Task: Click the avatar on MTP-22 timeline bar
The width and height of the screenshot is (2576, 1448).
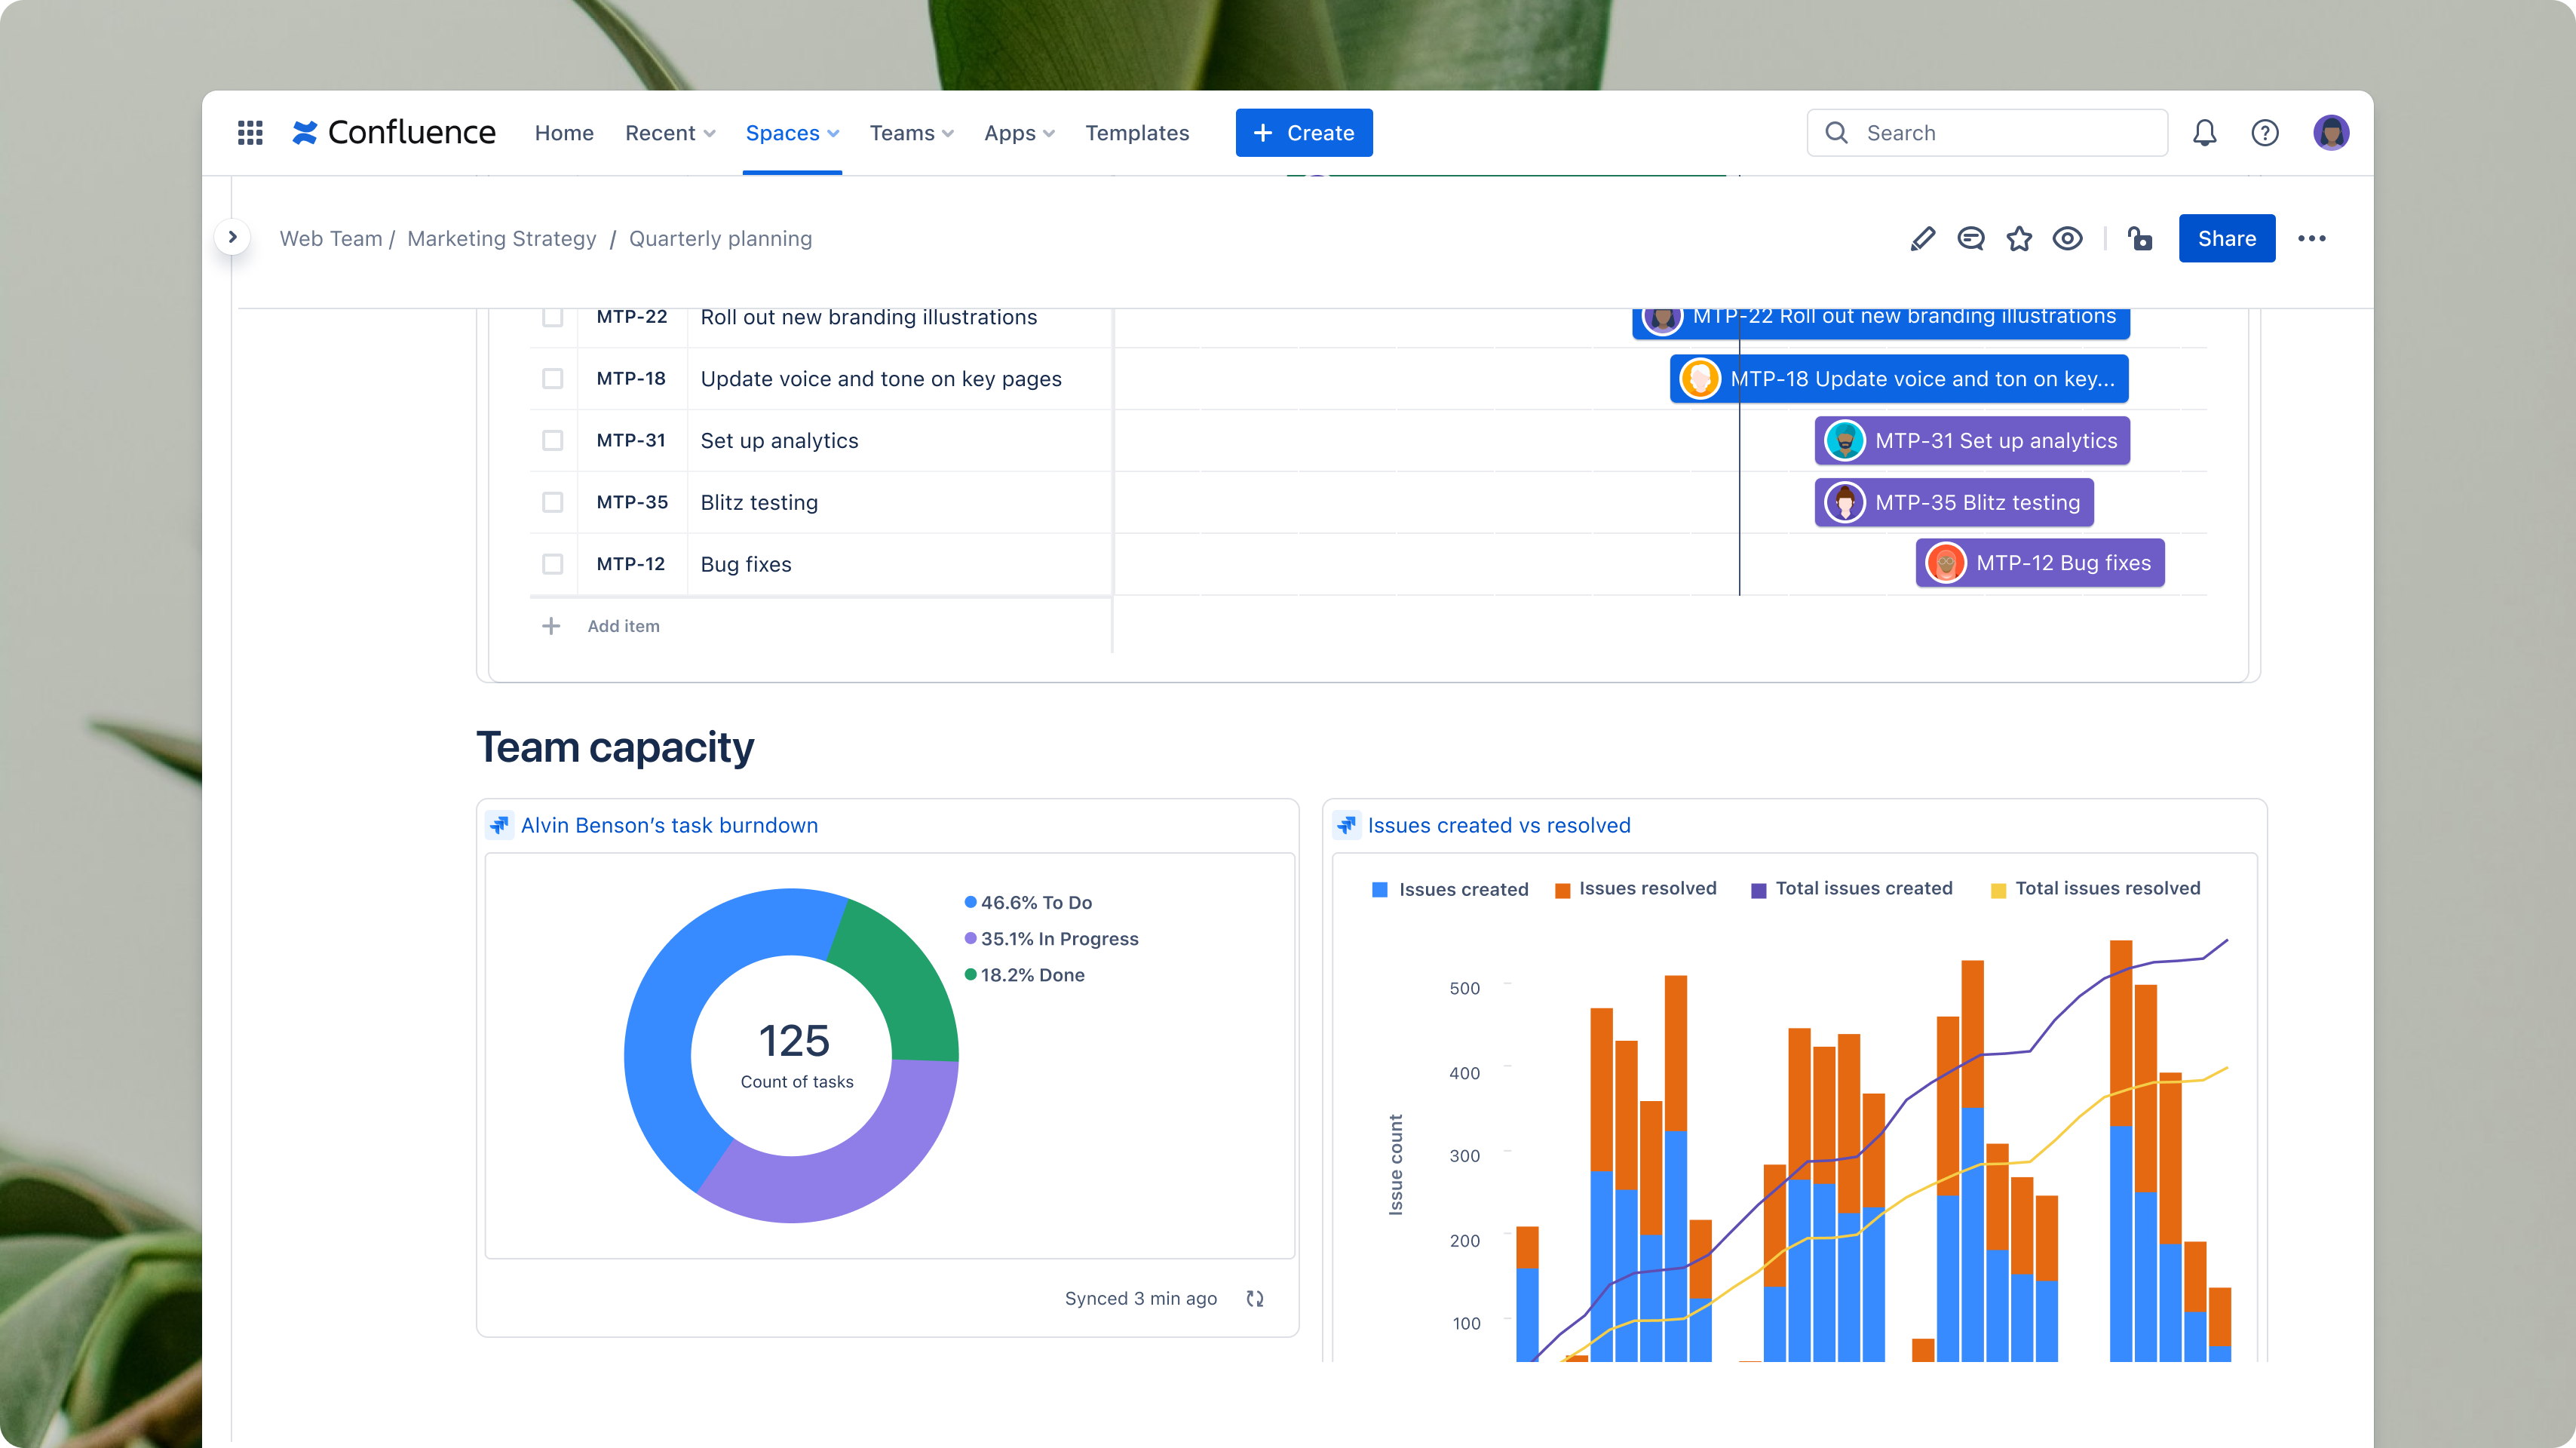Action: click(x=1662, y=320)
